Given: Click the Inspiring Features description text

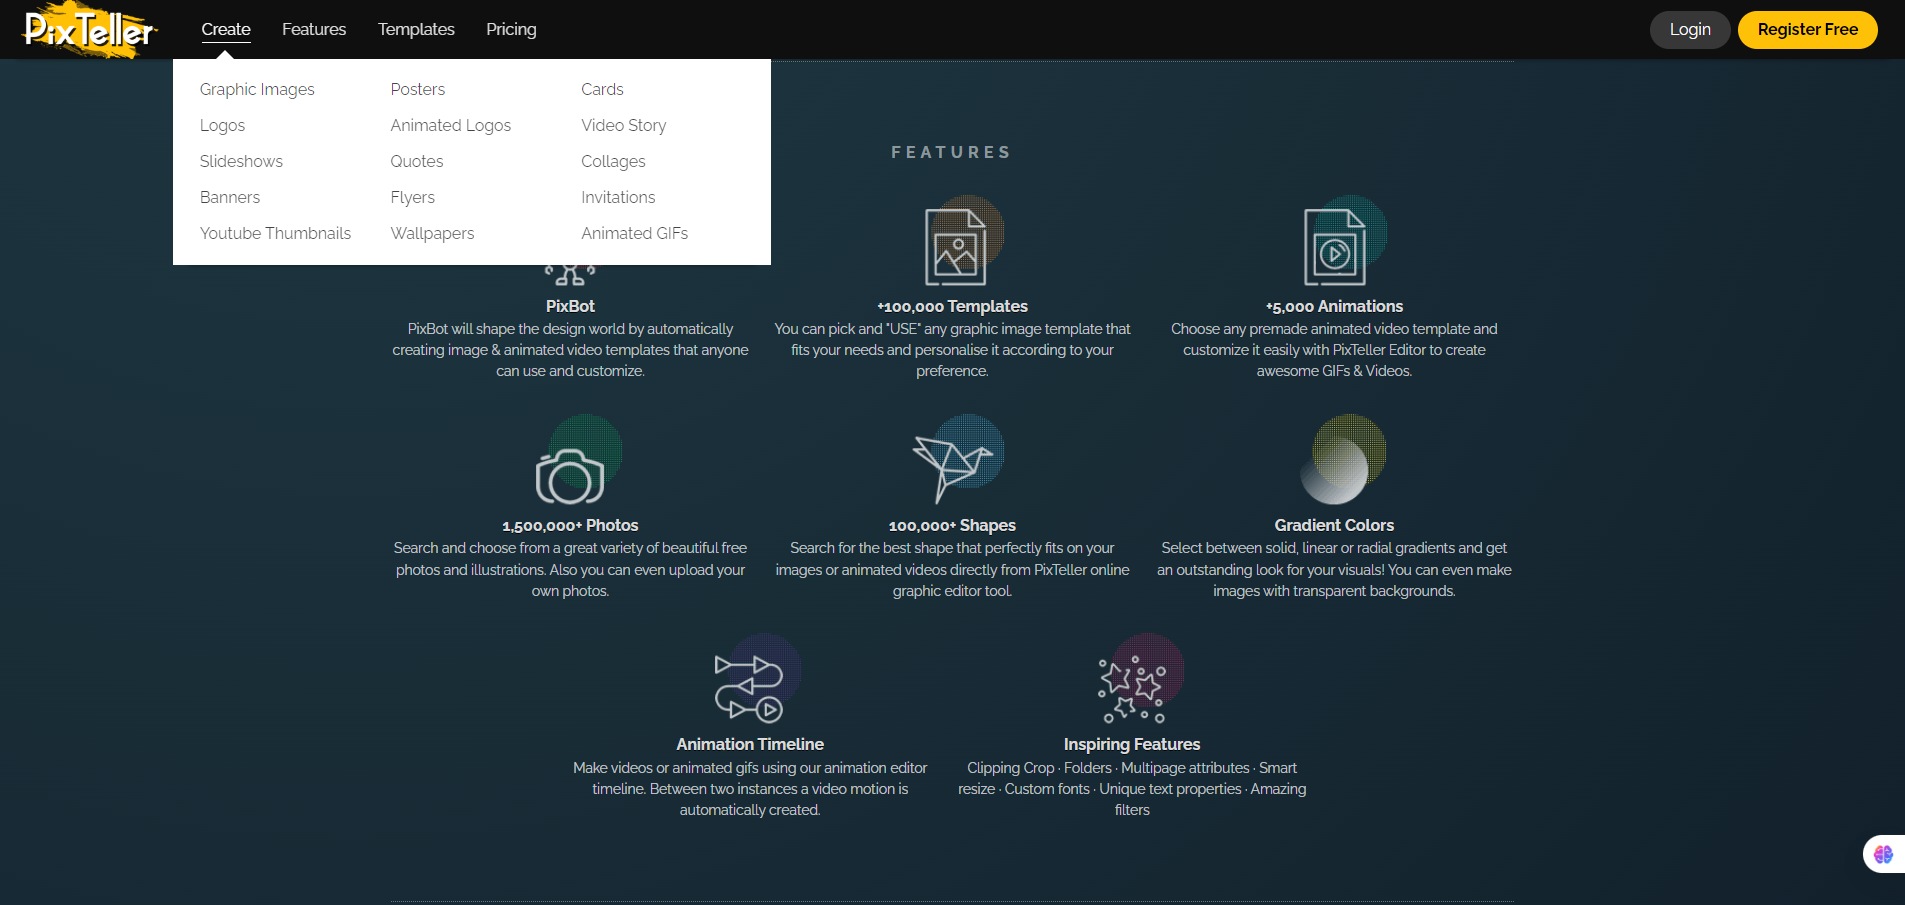Looking at the screenshot, I should (1132, 789).
